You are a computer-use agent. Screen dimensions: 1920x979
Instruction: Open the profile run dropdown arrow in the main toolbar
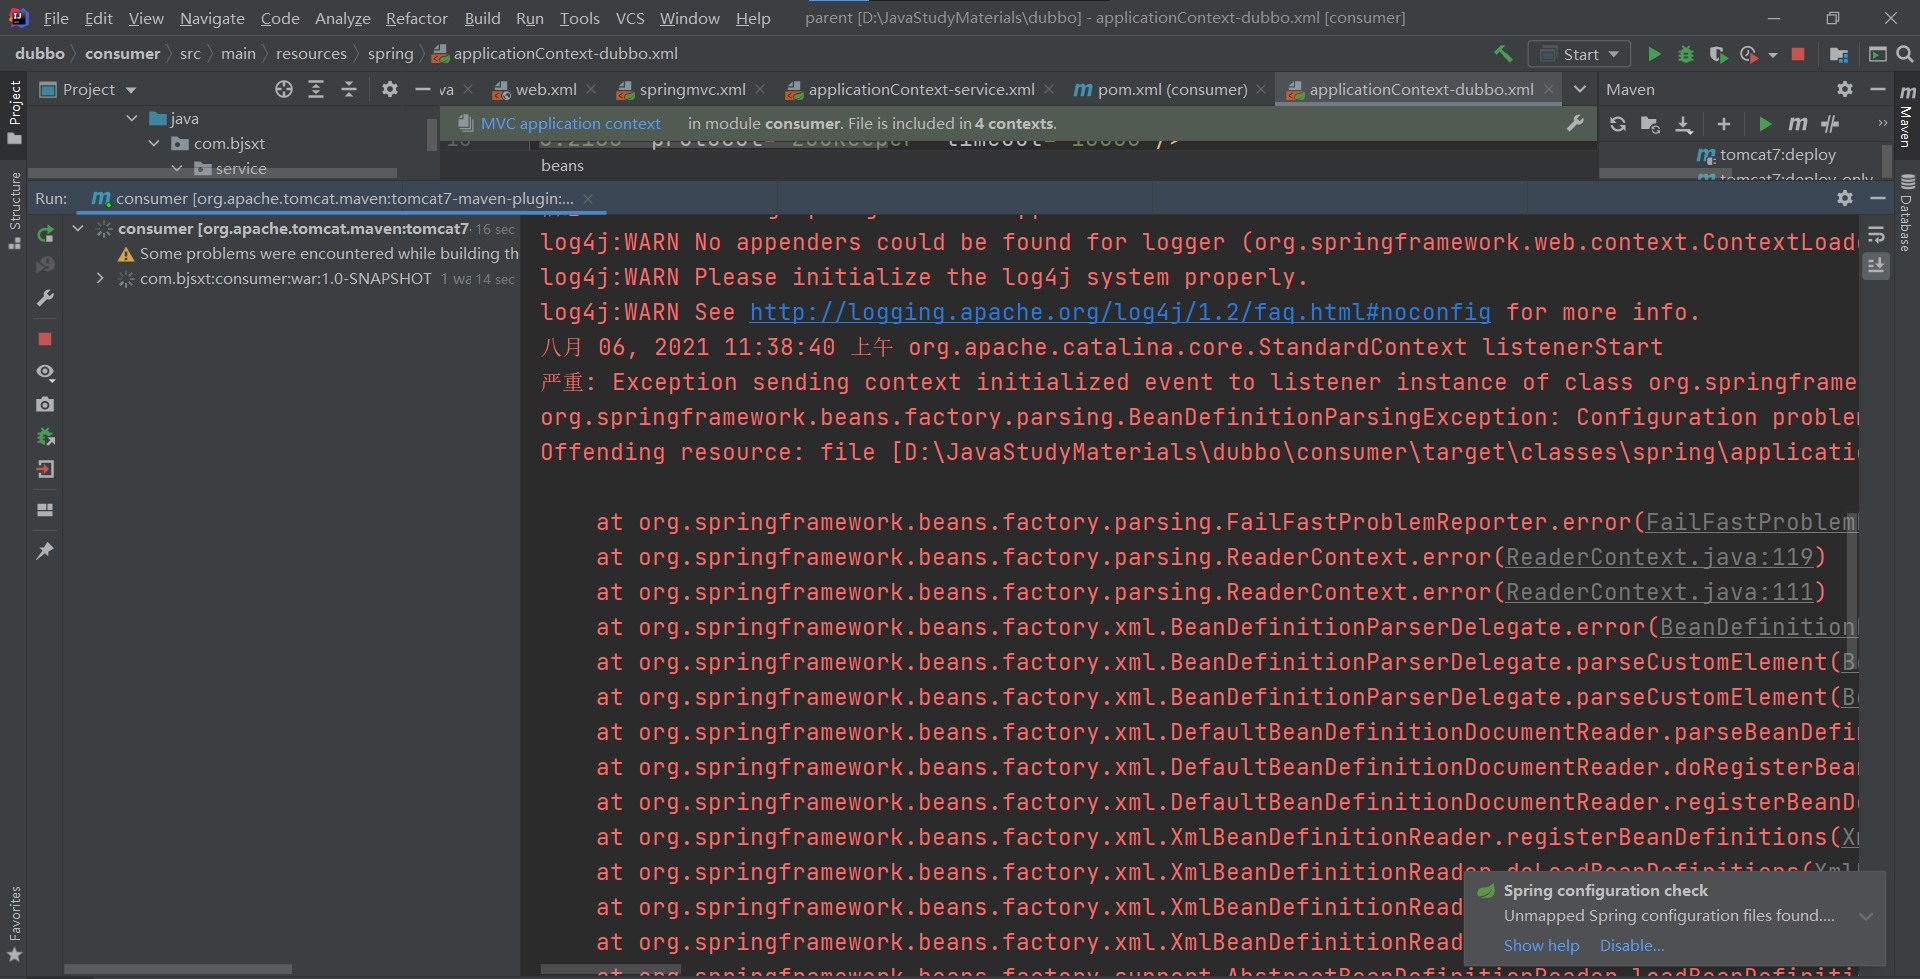[1773, 55]
